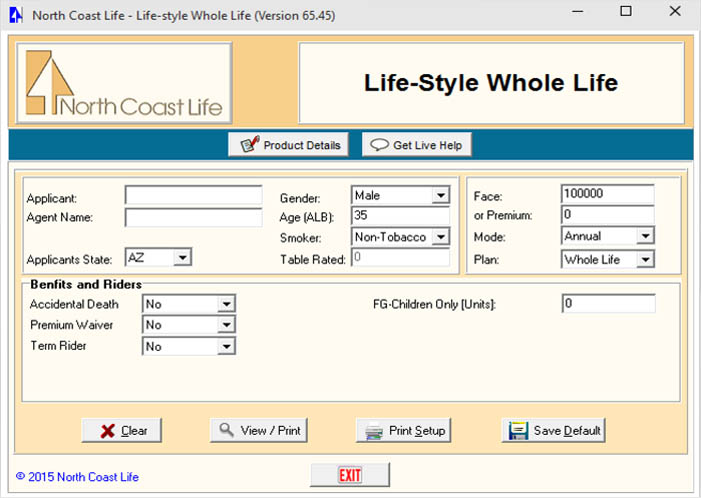Click the Face amount field
Screen dimensions: 701x498
(x=608, y=194)
